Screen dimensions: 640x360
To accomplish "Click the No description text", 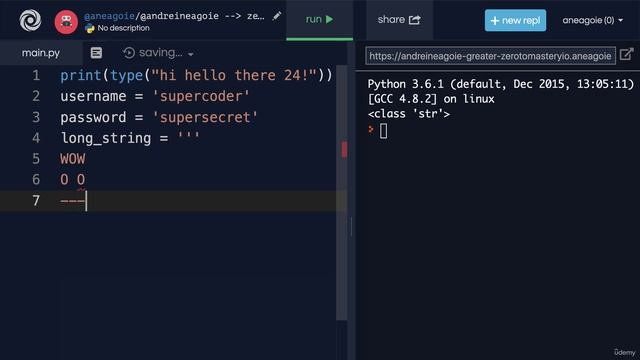I will [123, 28].
